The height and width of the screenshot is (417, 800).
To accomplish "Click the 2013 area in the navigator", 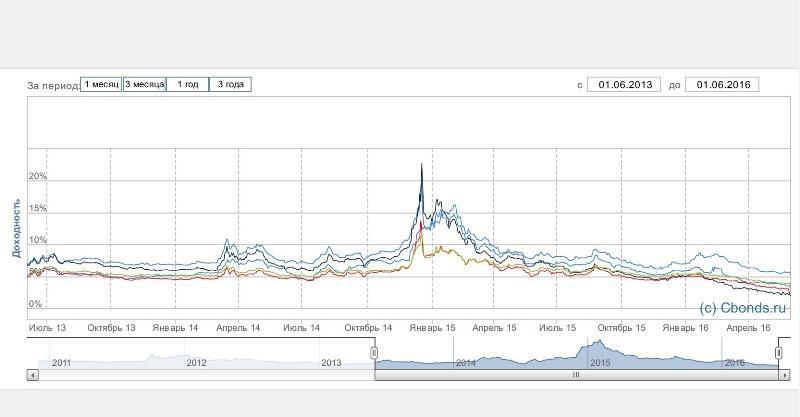I will (x=331, y=363).
